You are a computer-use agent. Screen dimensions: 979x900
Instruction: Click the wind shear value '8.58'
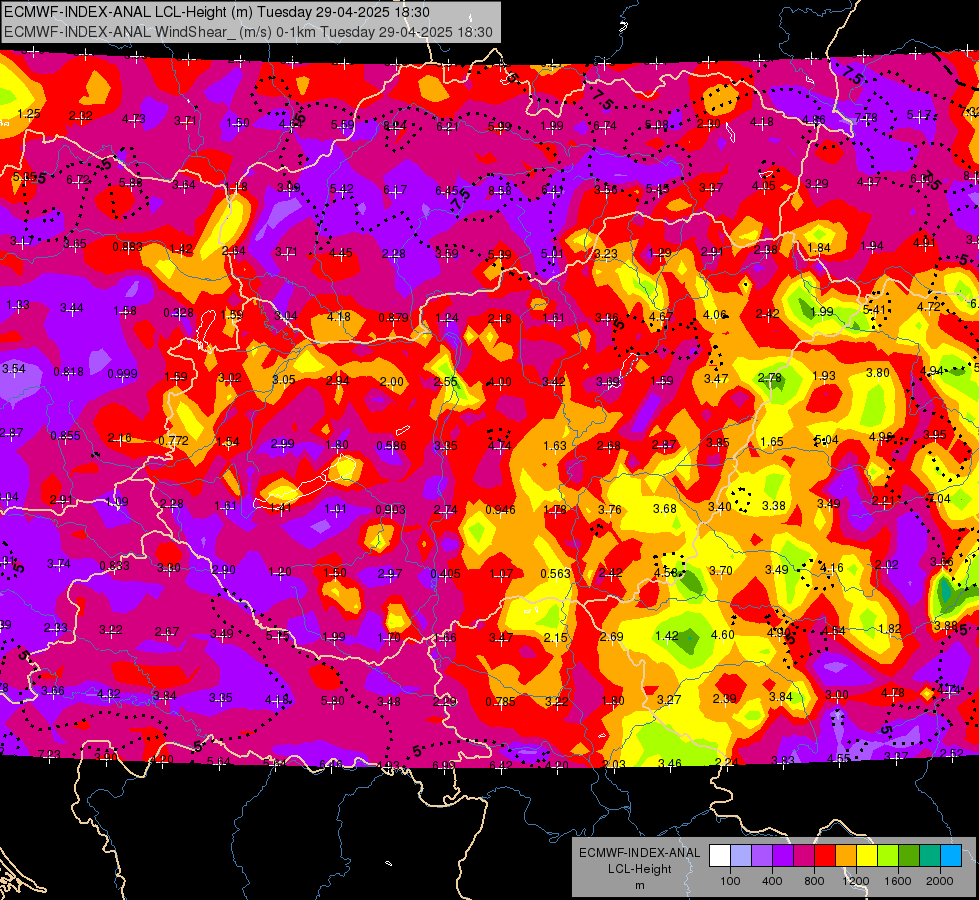(500, 190)
